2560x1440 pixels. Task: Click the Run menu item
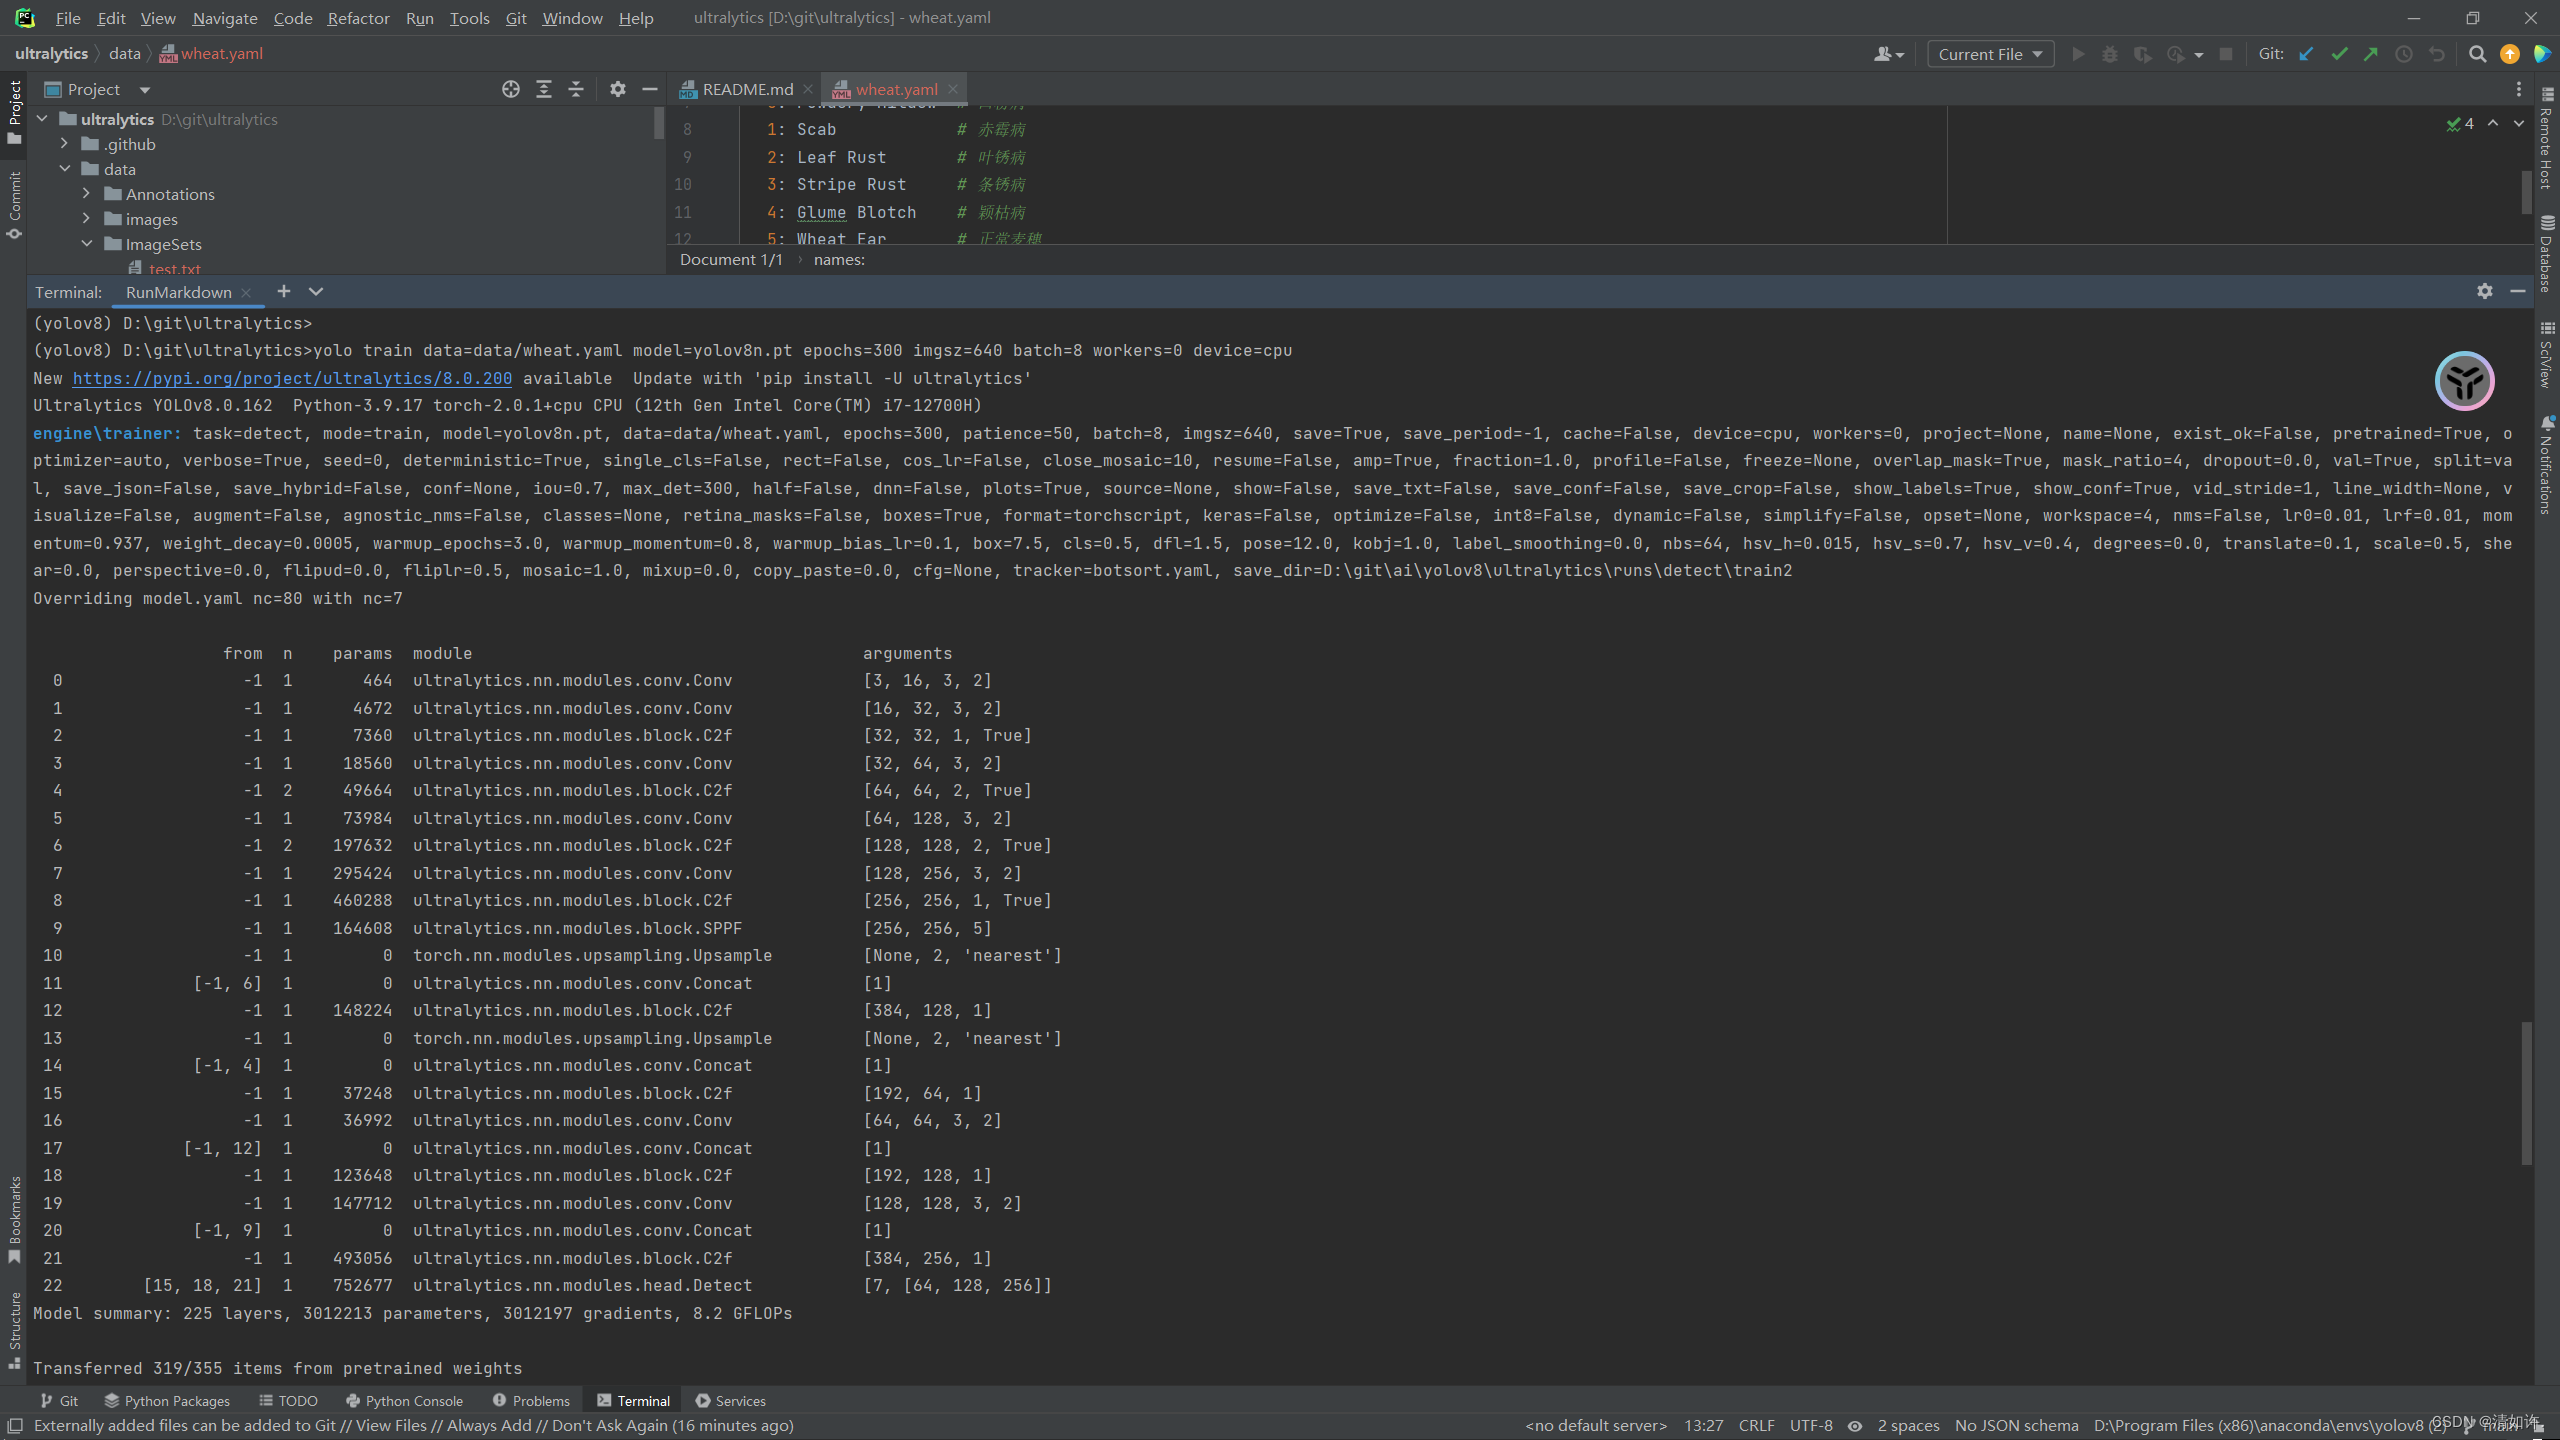click(x=418, y=18)
